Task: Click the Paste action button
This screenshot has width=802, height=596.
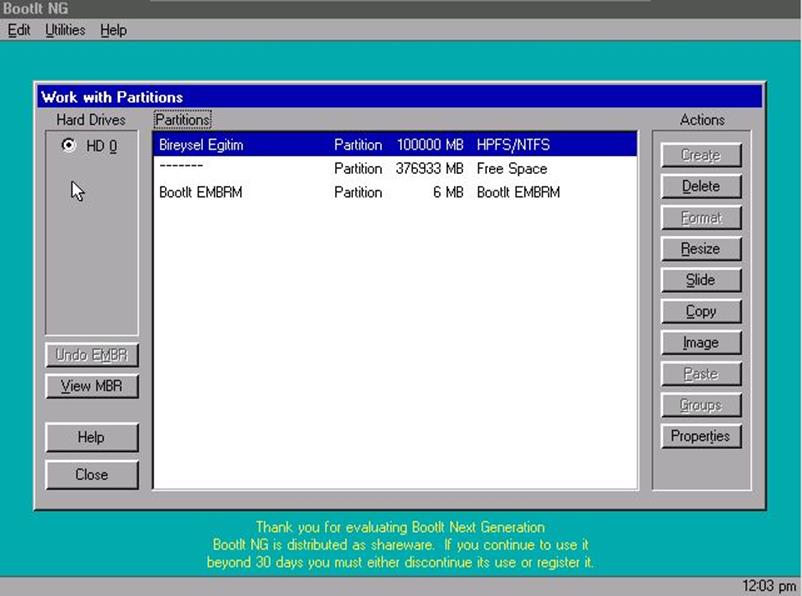Action: pos(701,373)
